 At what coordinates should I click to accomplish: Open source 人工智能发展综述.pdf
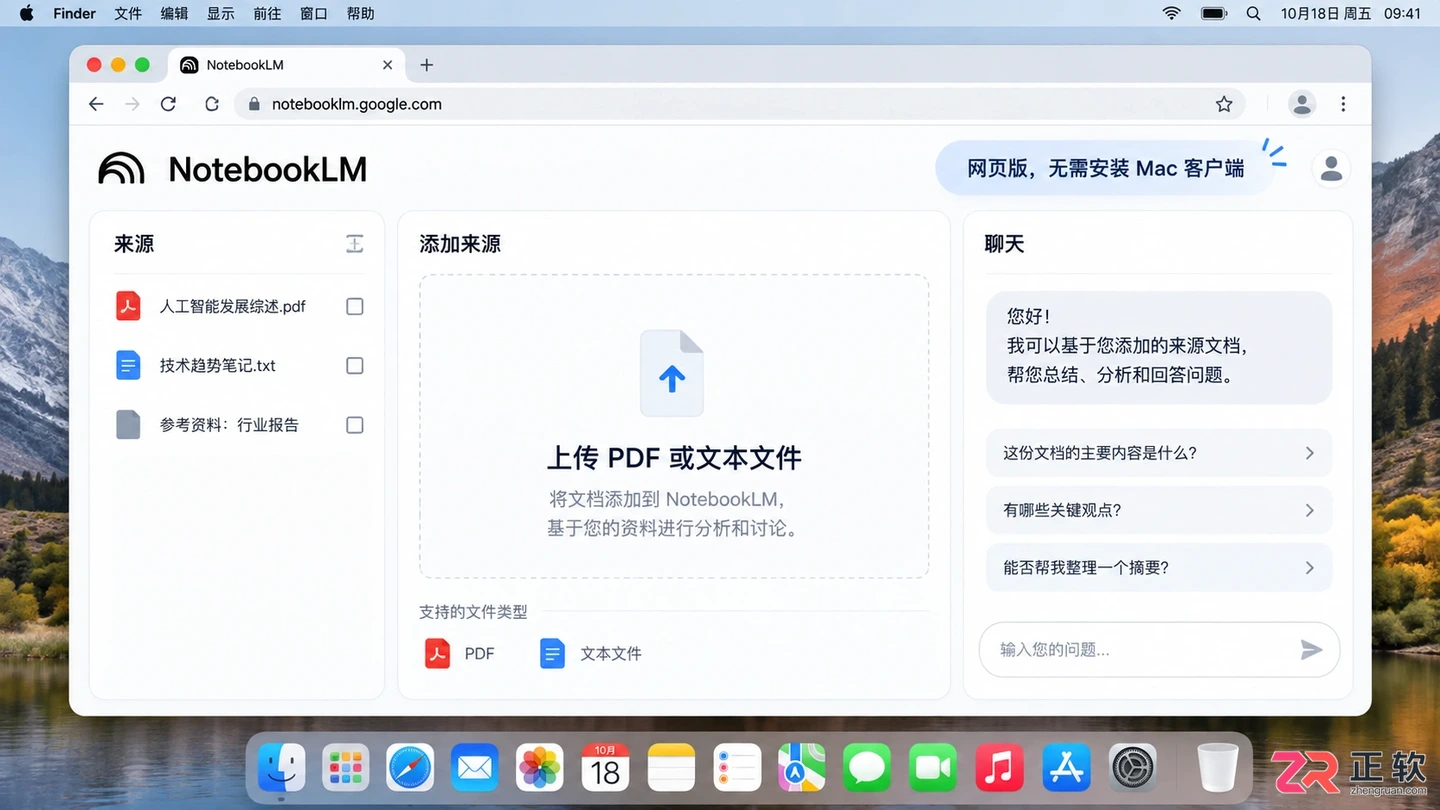[233, 307]
